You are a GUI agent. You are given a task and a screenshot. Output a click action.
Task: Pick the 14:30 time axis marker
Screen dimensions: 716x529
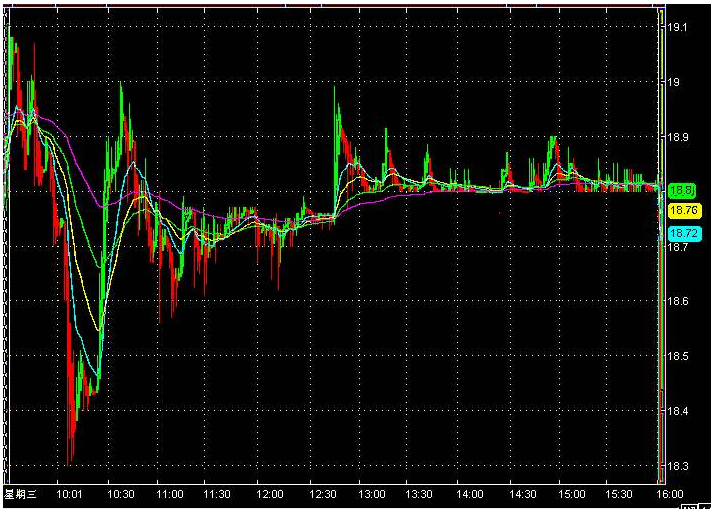(x=520, y=494)
